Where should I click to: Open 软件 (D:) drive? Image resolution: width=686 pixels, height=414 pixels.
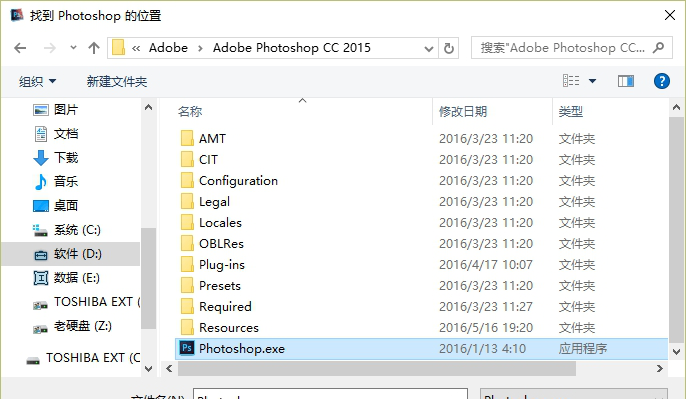pyautogui.click(x=77, y=254)
